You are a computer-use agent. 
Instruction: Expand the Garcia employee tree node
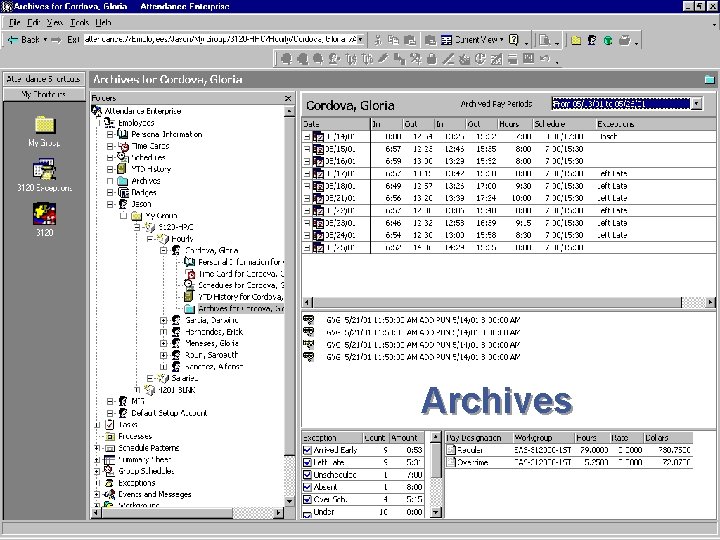click(163, 320)
